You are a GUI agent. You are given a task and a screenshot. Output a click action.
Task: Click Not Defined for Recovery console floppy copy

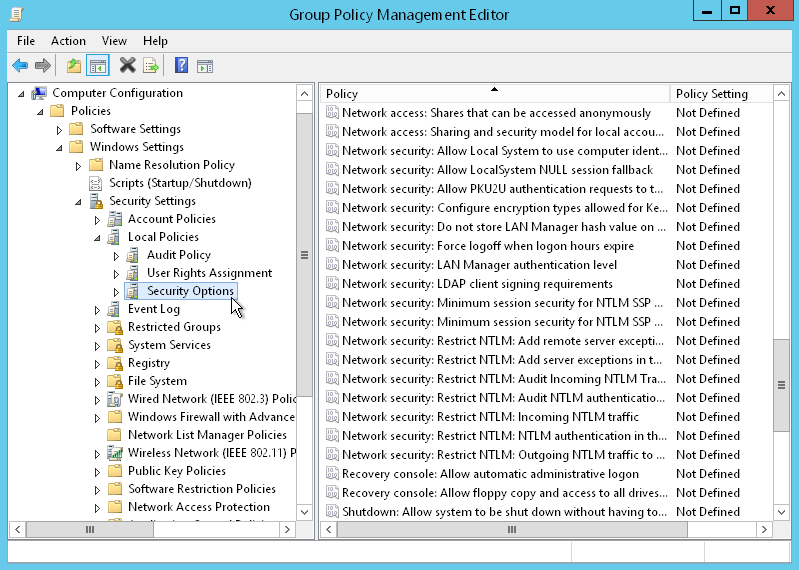708,493
